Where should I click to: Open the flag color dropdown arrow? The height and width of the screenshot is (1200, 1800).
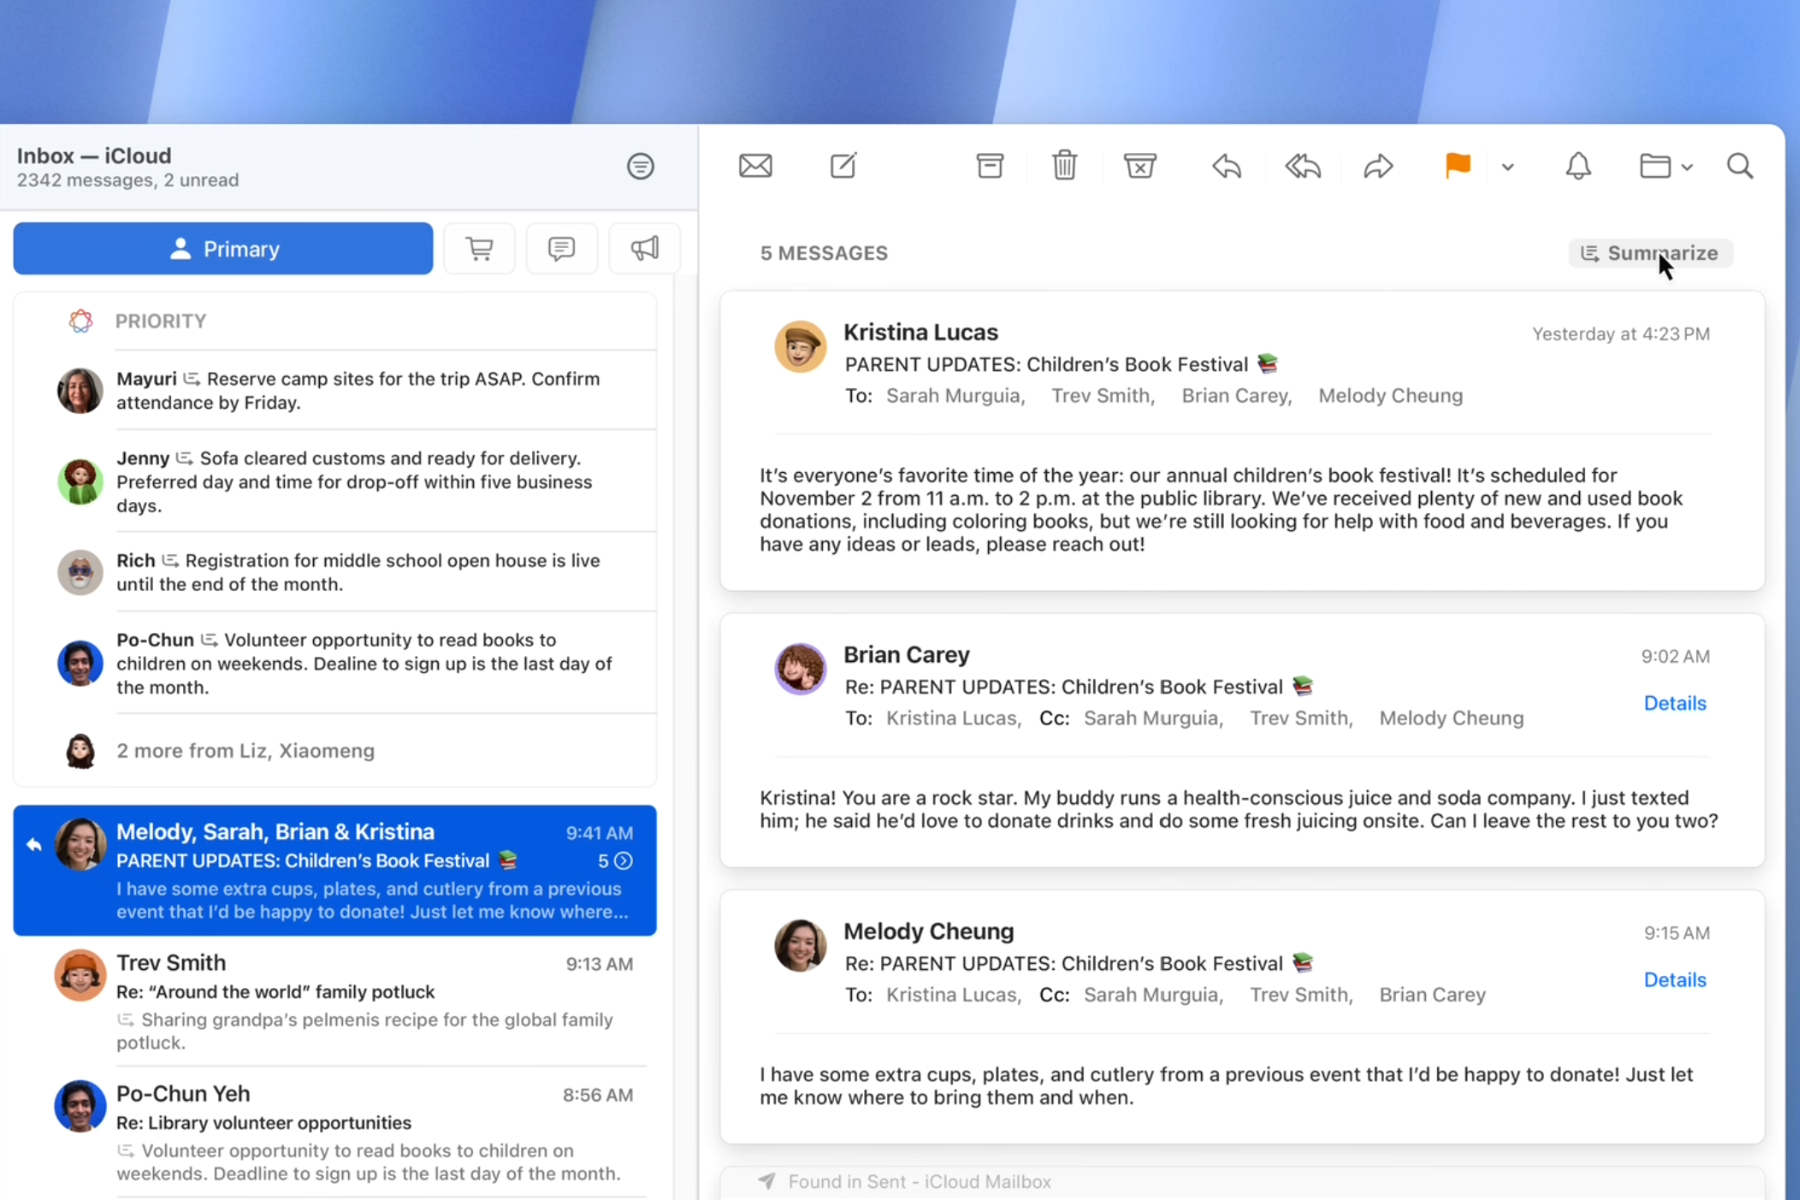(x=1507, y=167)
